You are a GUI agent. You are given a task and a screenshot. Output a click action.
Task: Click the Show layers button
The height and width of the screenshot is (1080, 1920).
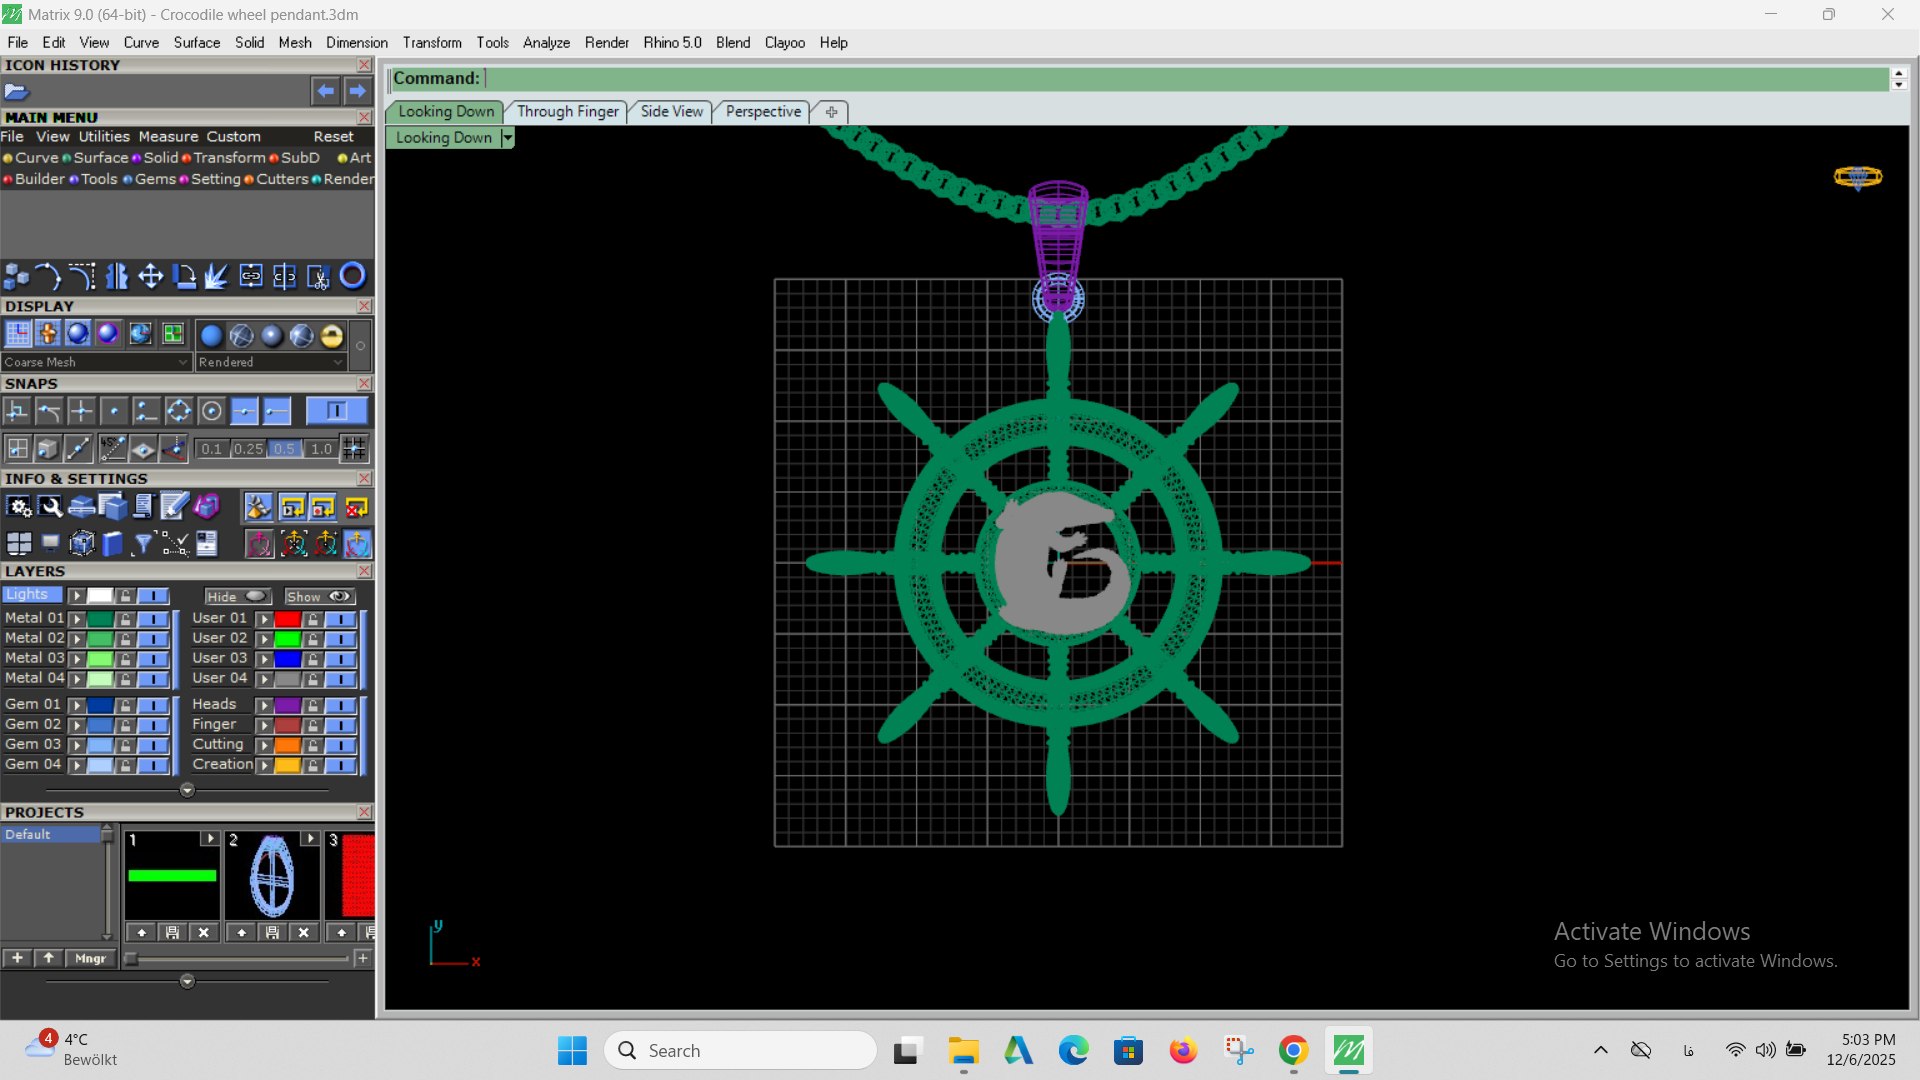pyautogui.click(x=319, y=596)
